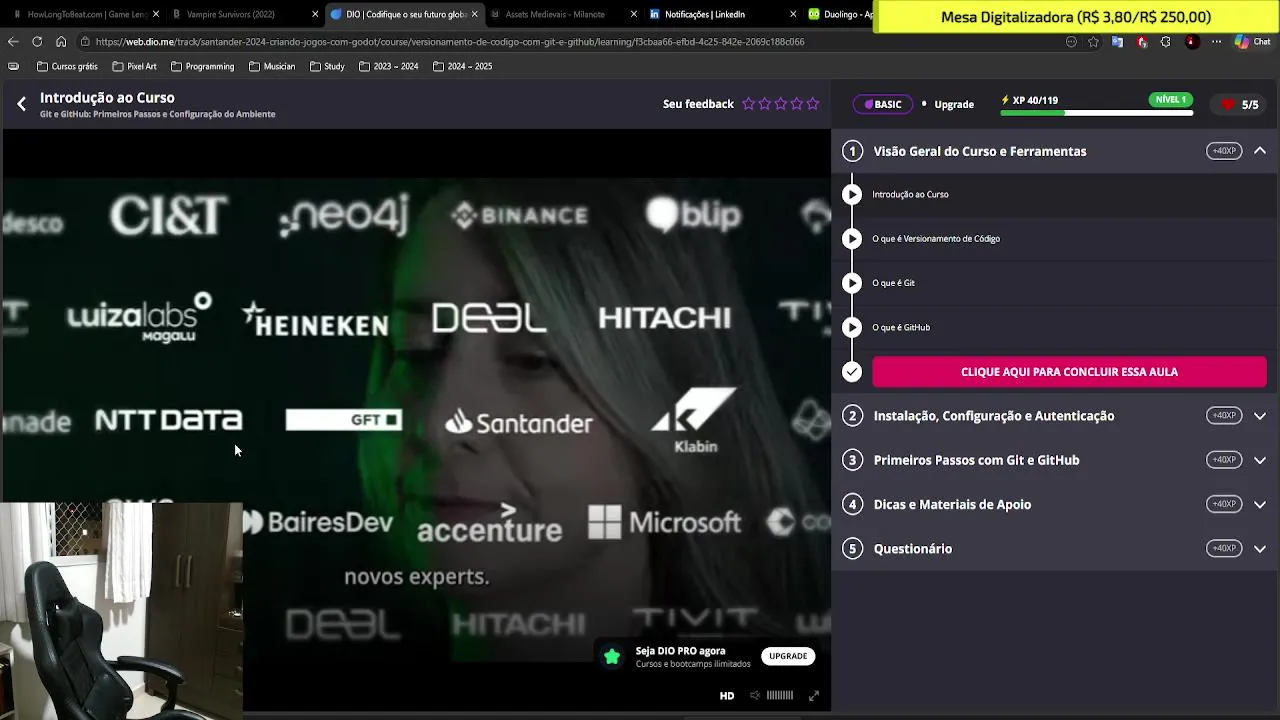Open the browser extensions puzzle icon
The width and height of the screenshot is (1280, 720).
(x=1165, y=42)
